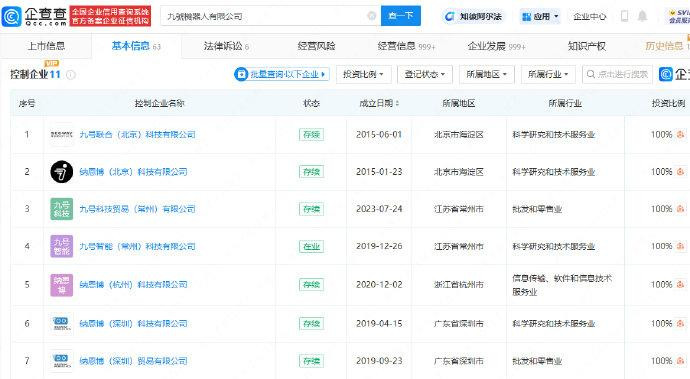Viewport: 690px width, 379px height.
Task: Open 纳恩博（北京）科技有限公司 link
Action: pos(133,172)
